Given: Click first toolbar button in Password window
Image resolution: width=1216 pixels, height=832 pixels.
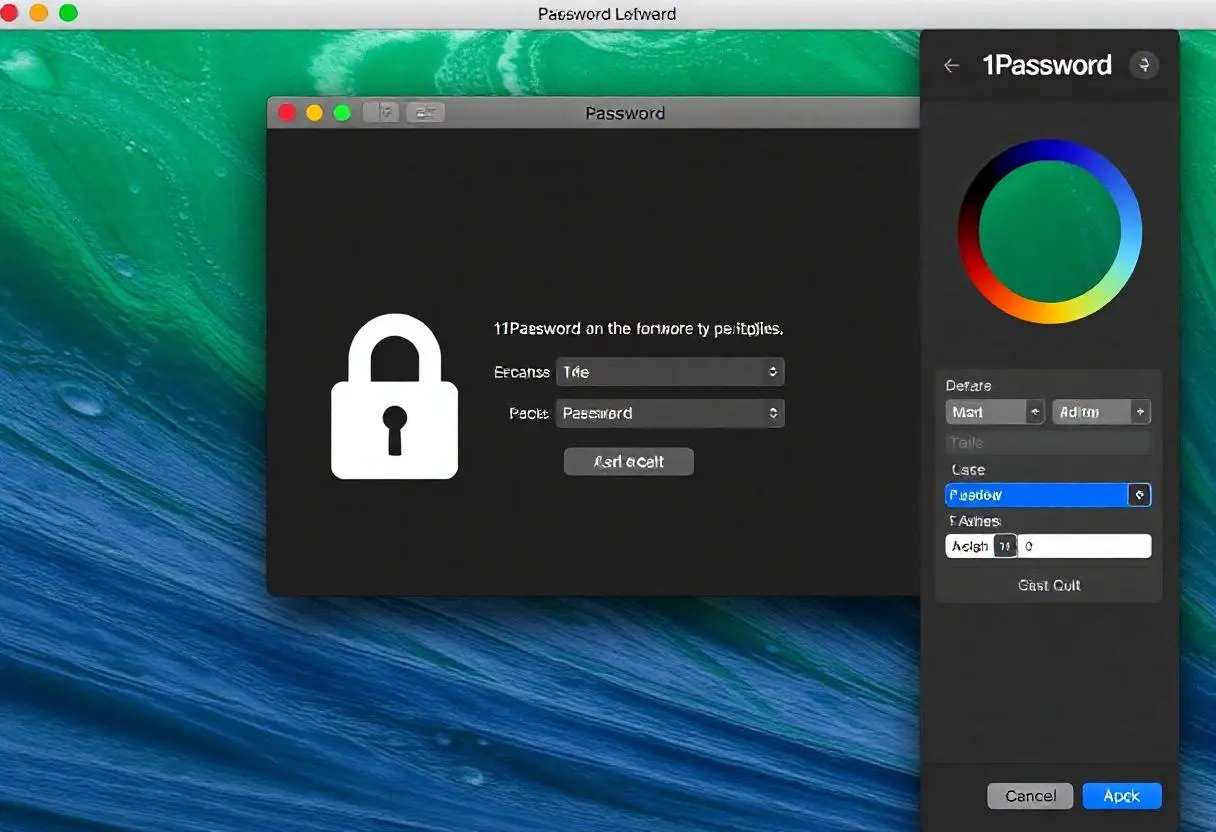Looking at the screenshot, I should tap(381, 113).
